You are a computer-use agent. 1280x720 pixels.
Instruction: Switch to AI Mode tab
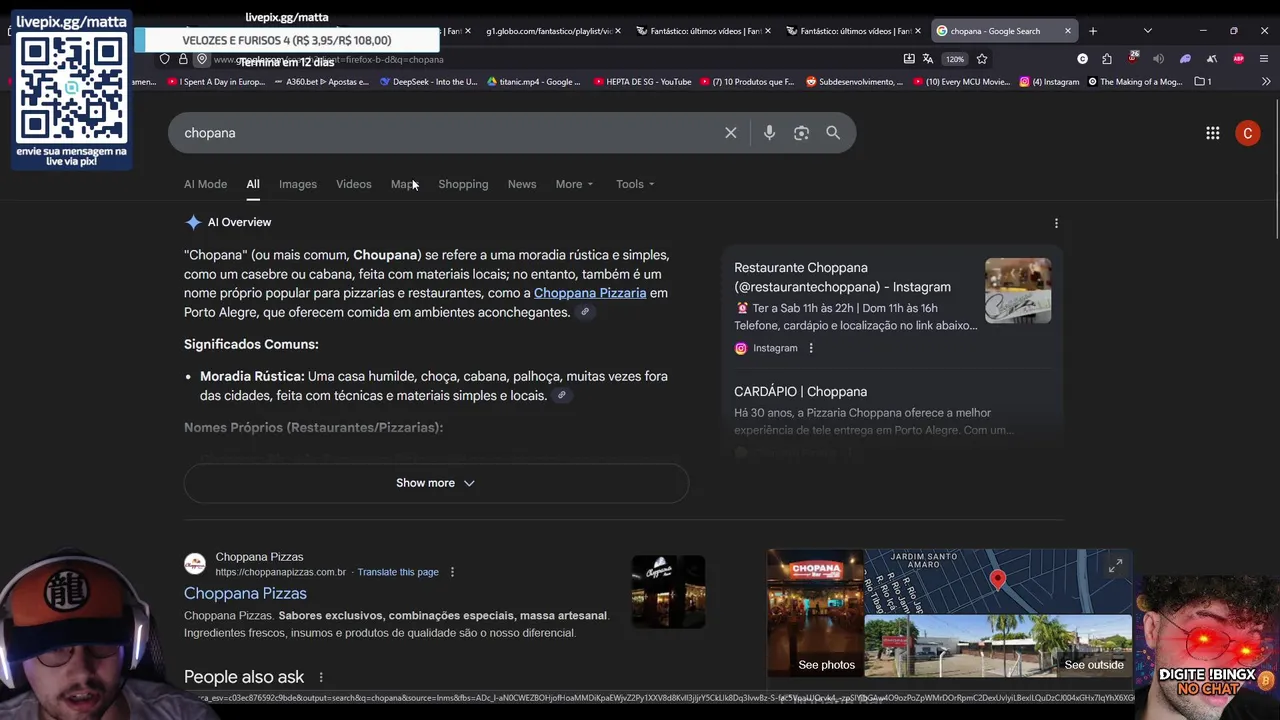point(205,184)
